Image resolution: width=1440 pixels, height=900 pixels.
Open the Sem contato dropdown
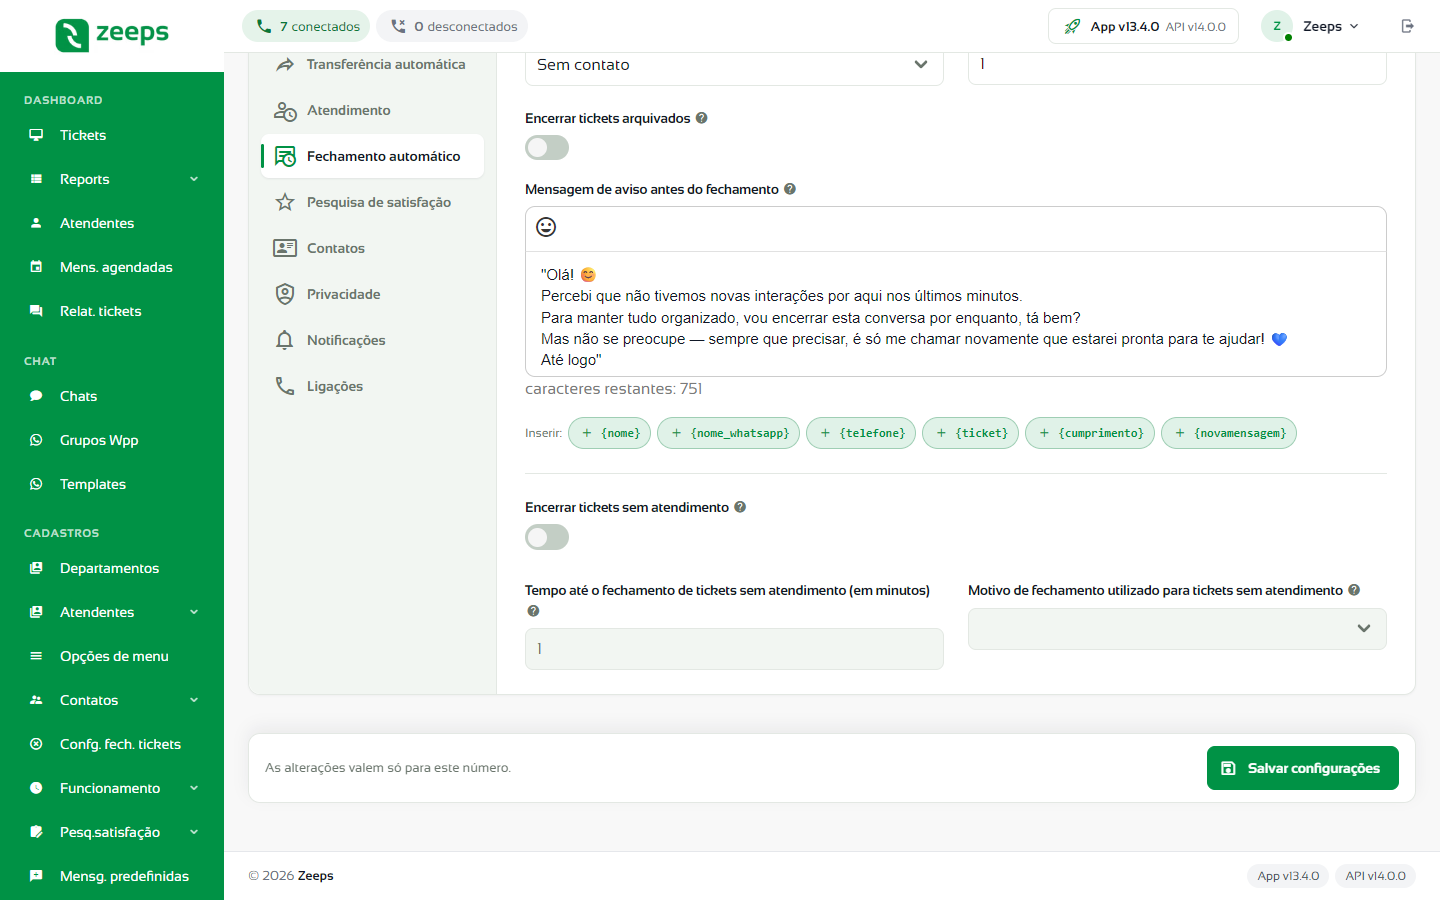click(x=734, y=65)
